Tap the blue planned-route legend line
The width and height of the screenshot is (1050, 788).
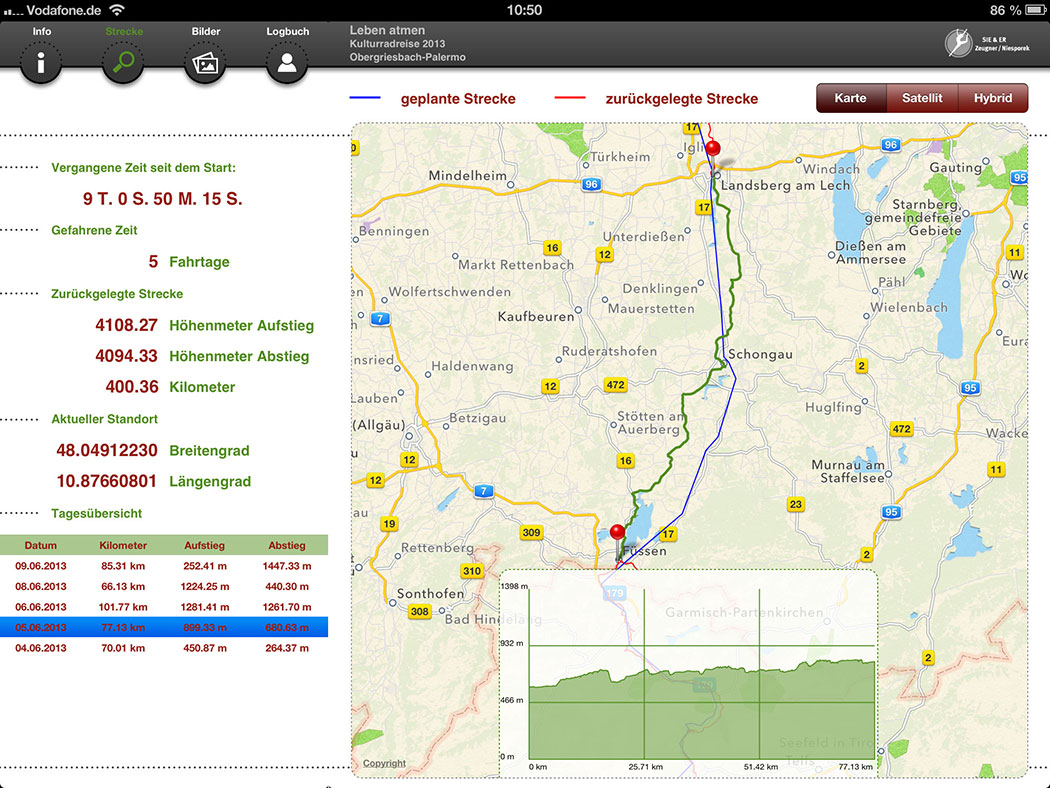click(x=365, y=98)
